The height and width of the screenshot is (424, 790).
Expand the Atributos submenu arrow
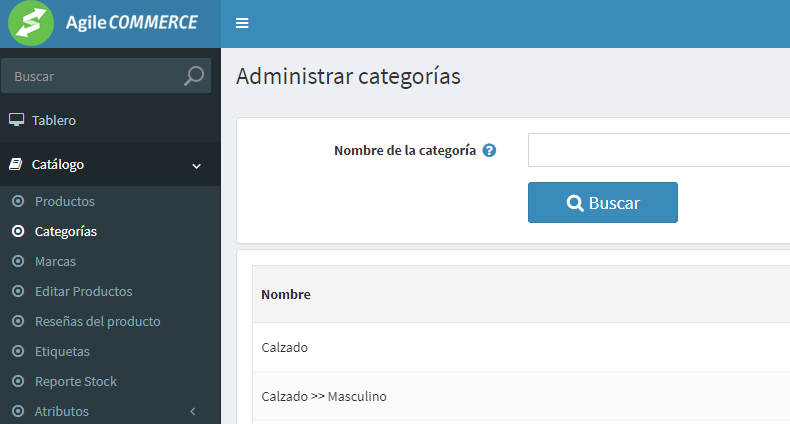point(193,411)
